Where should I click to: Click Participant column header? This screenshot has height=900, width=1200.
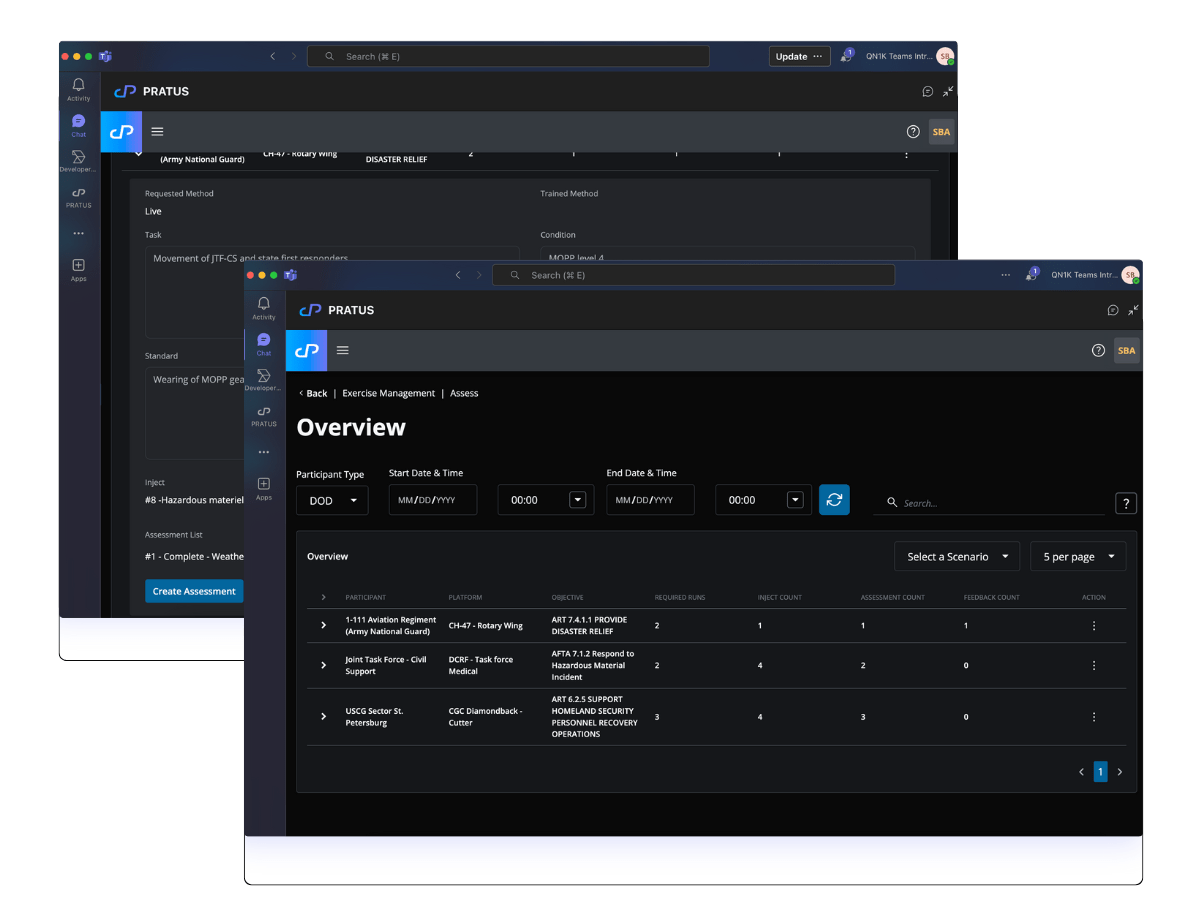coord(366,597)
